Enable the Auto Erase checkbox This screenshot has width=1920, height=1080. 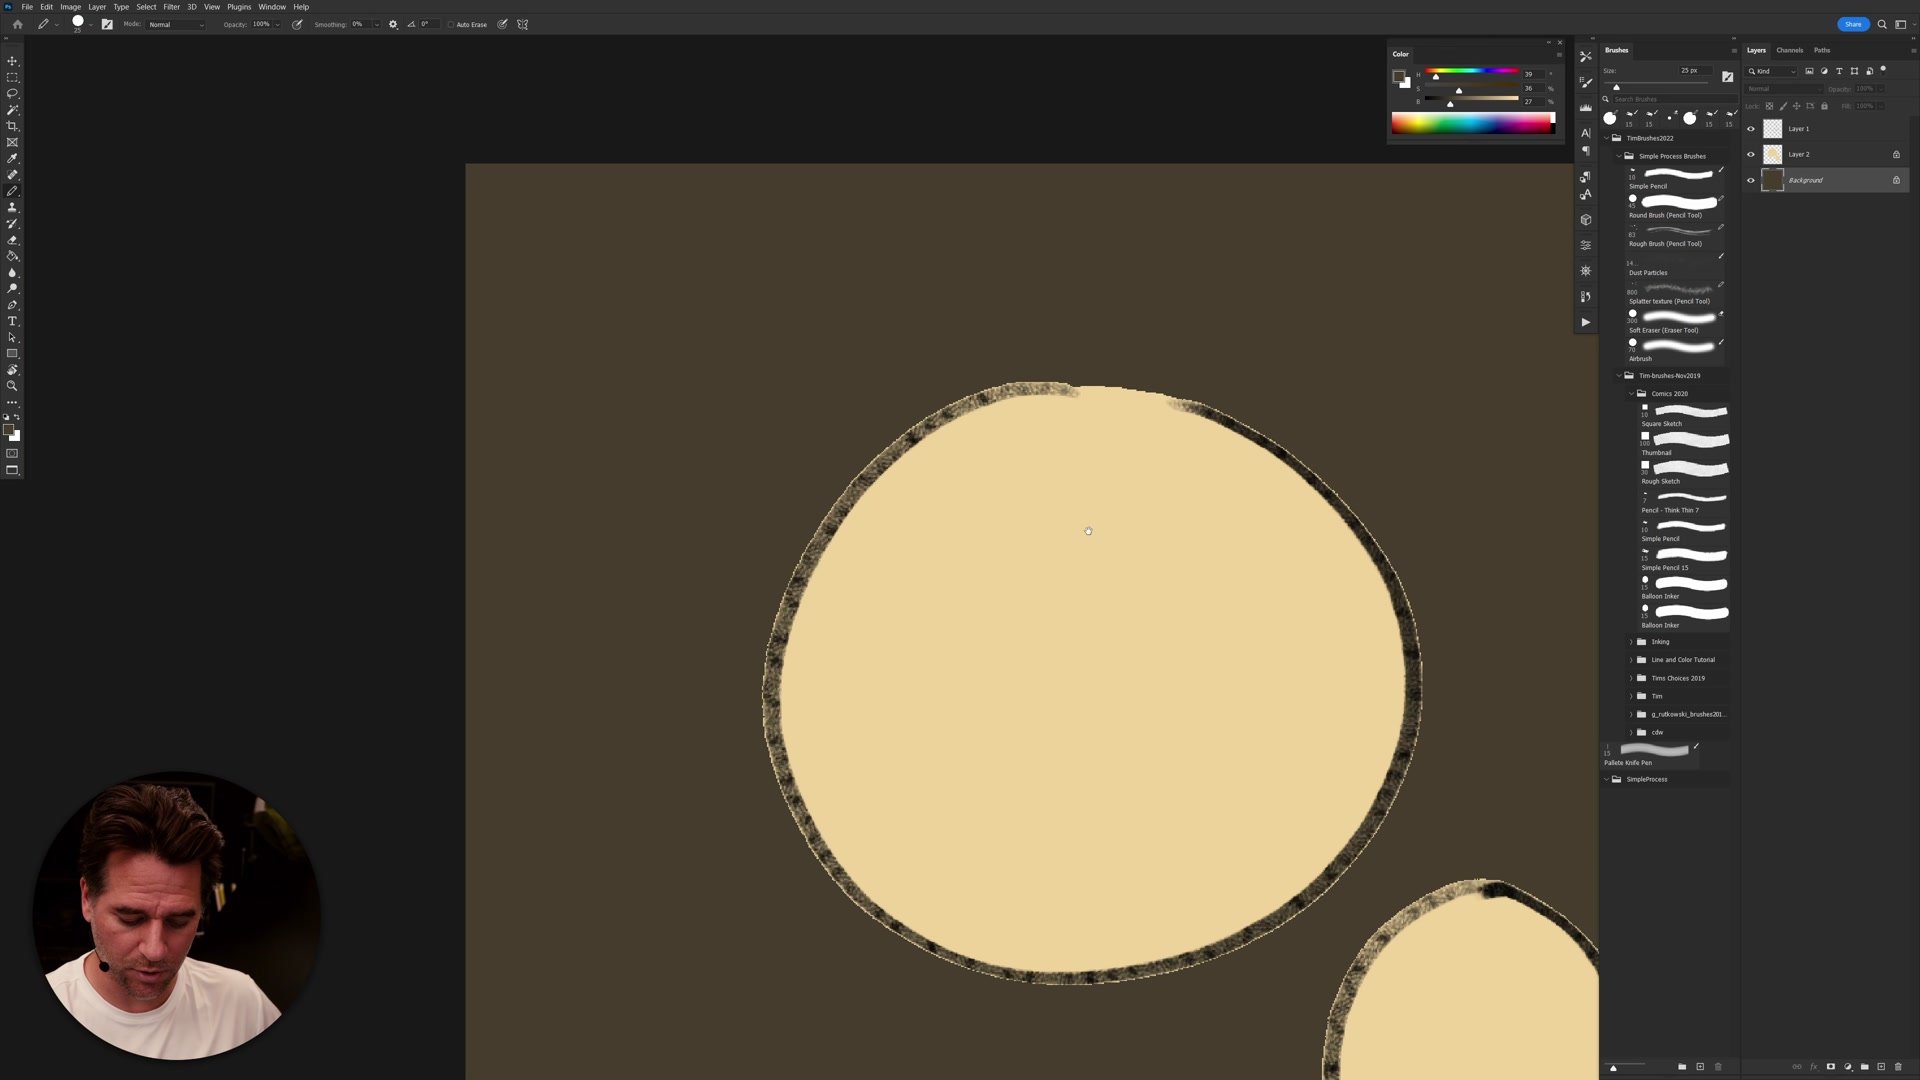452,24
